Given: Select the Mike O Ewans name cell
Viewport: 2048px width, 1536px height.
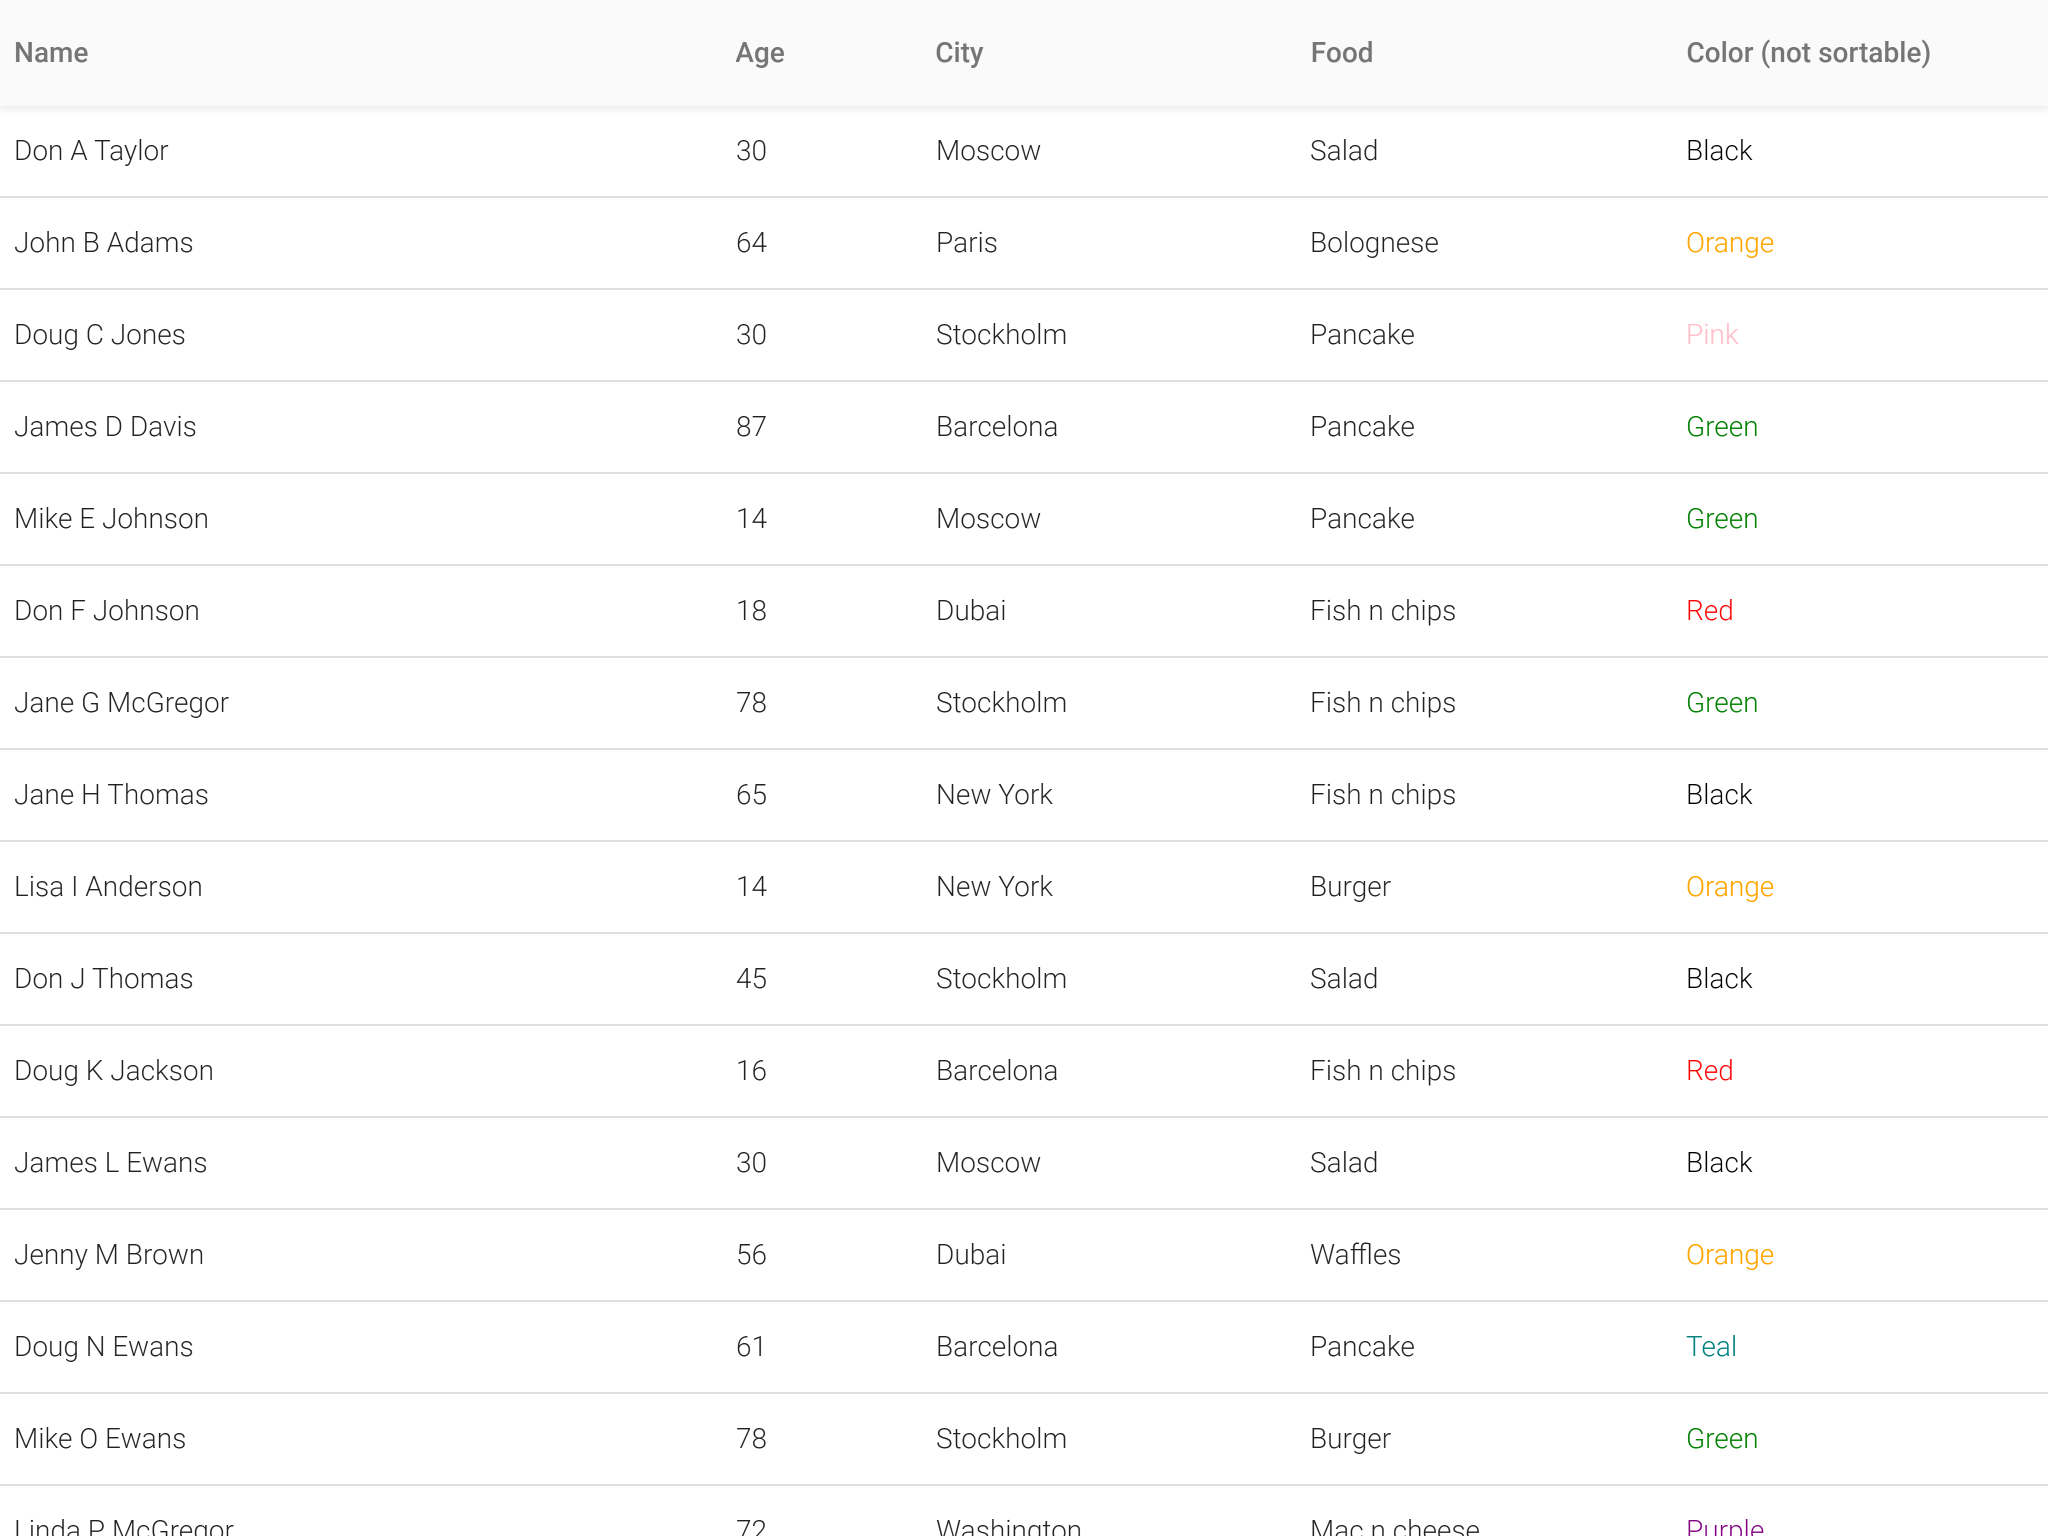Looking at the screenshot, I should click(100, 1439).
